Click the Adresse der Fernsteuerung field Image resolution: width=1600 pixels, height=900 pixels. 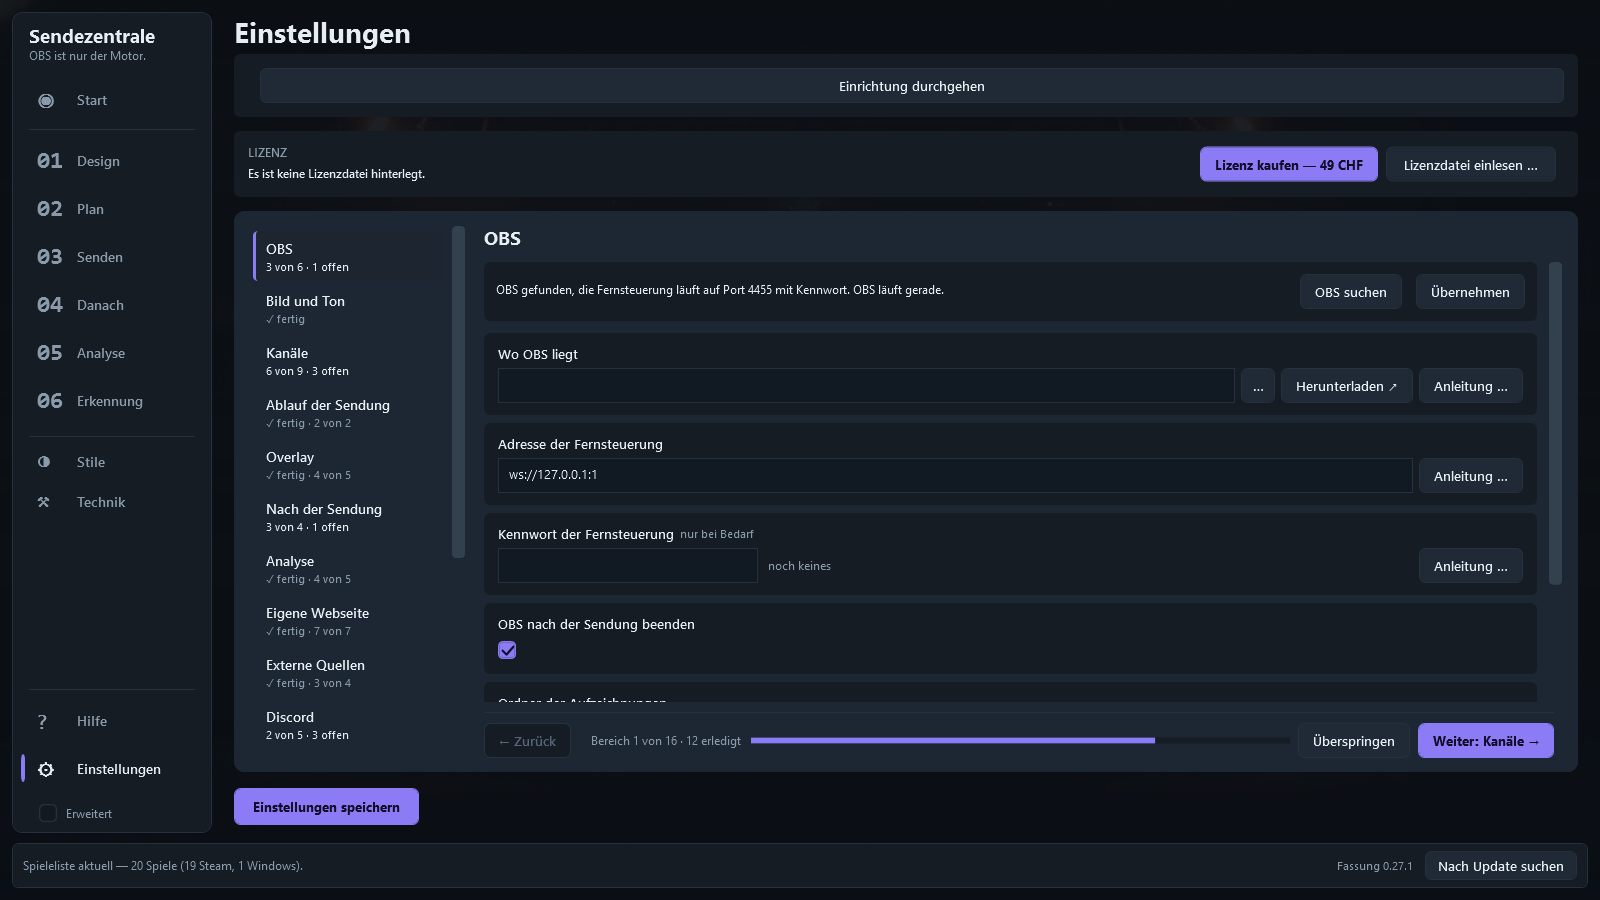[x=955, y=476]
